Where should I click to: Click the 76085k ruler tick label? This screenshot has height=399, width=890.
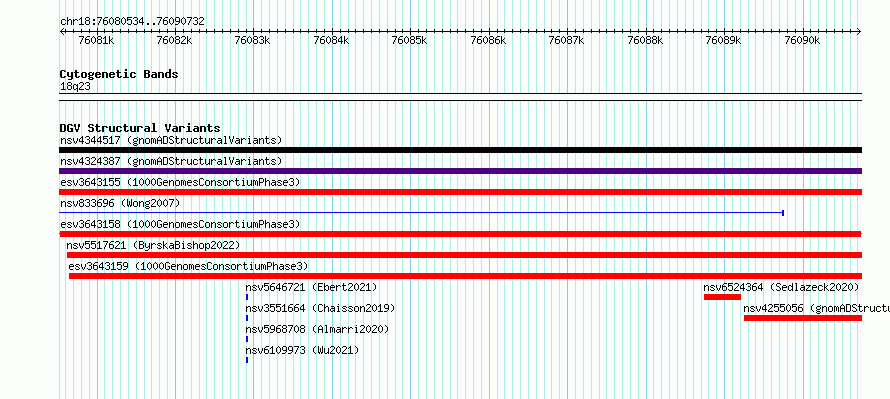410,40
